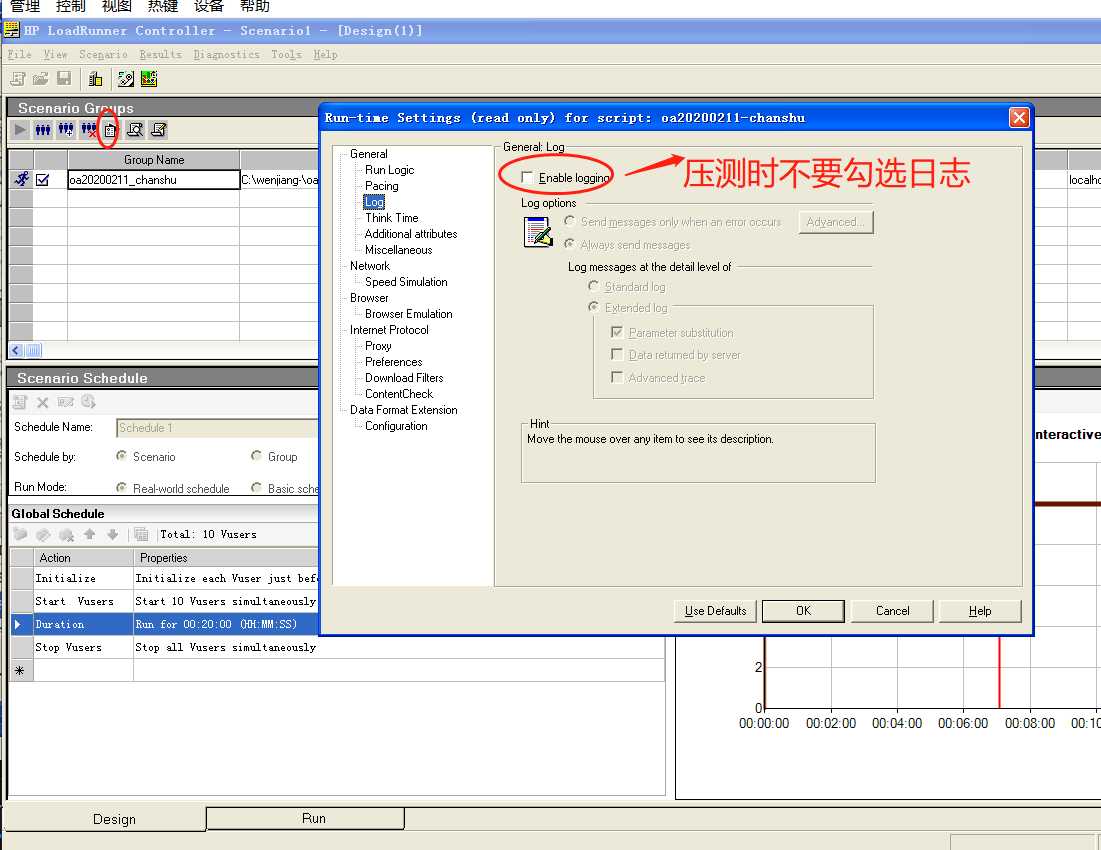Toggle Advanced trace checkbox
This screenshot has height=850, width=1101.
[617, 377]
